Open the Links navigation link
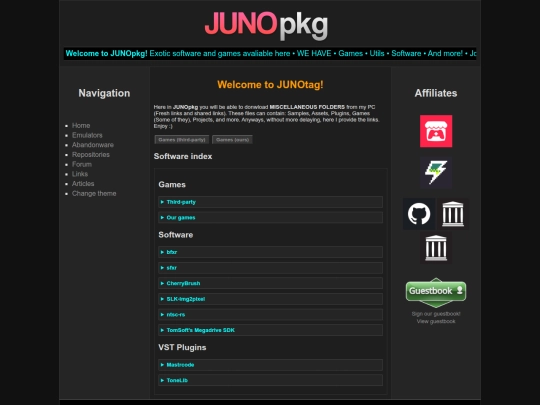The height and width of the screenshot is (405, 540). [x=80, y=174]
